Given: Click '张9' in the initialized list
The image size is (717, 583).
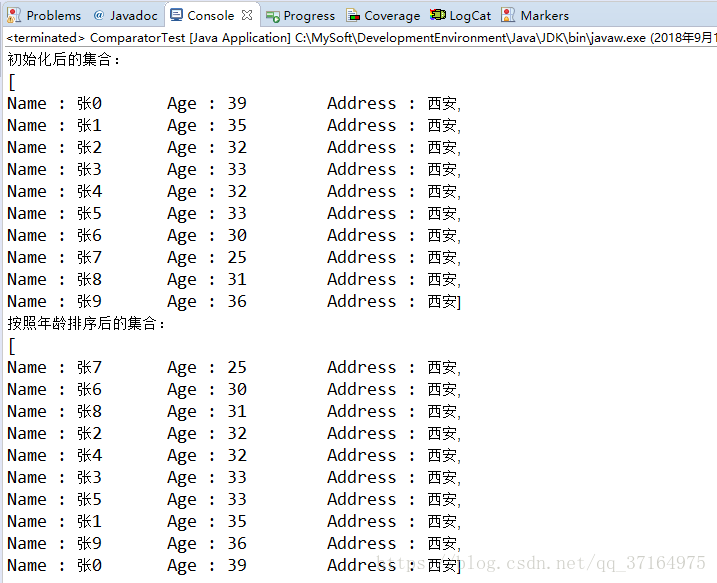Looking at the screenshot, I should 89,301.
